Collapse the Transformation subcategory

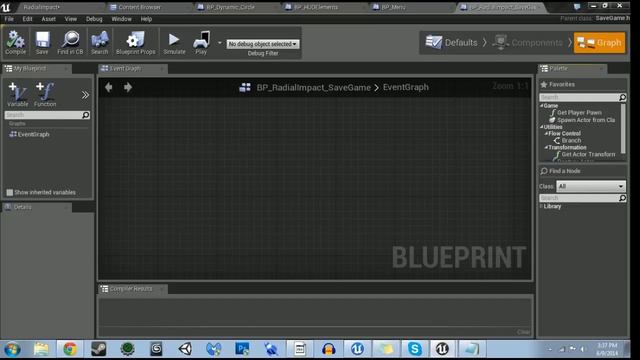pyautogui.click(x=546, y=147)
